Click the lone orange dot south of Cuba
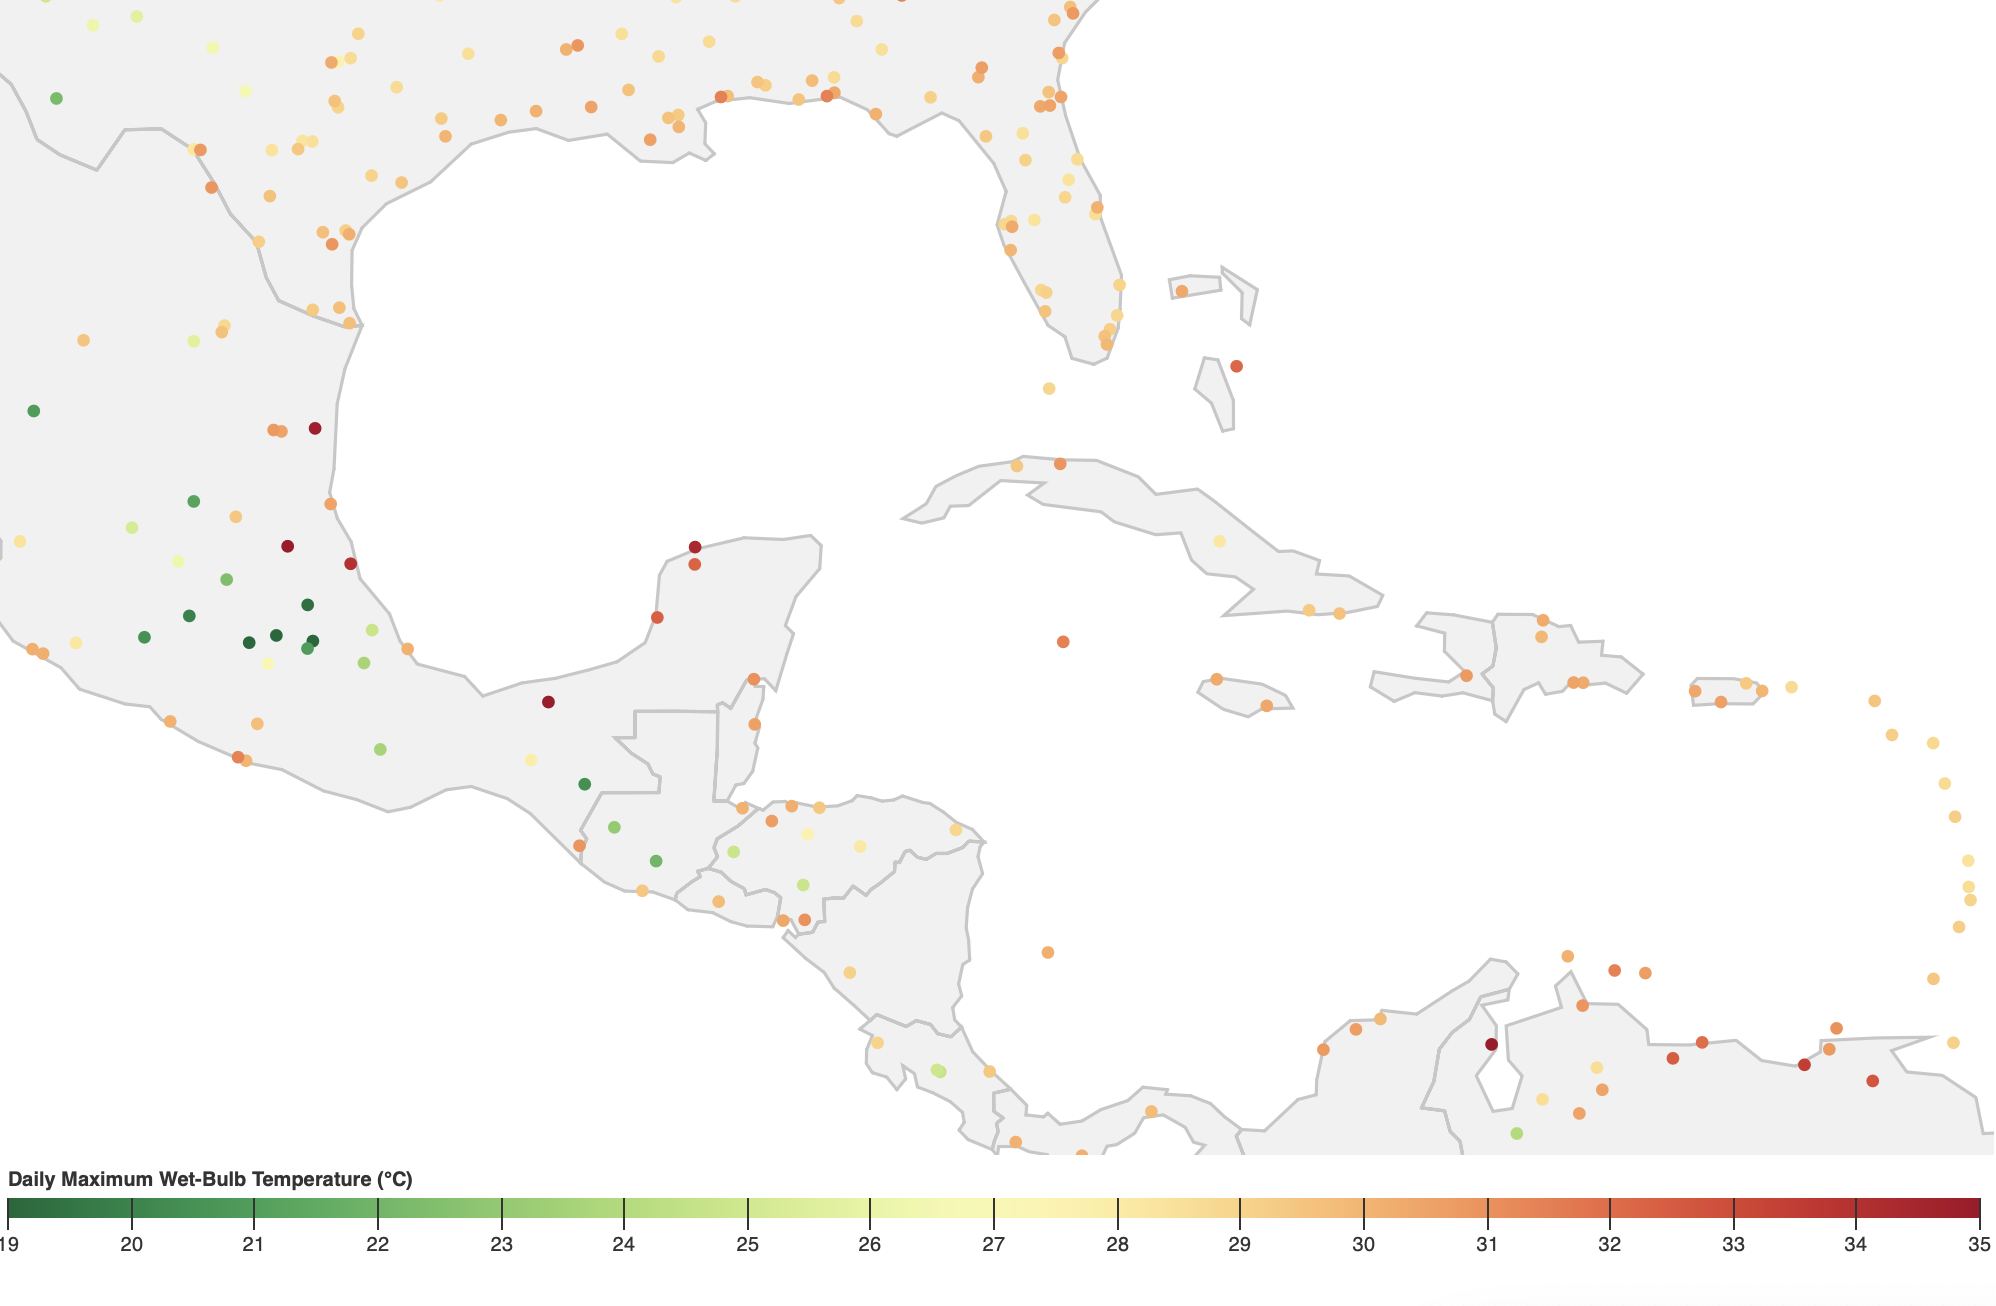 1062,642
